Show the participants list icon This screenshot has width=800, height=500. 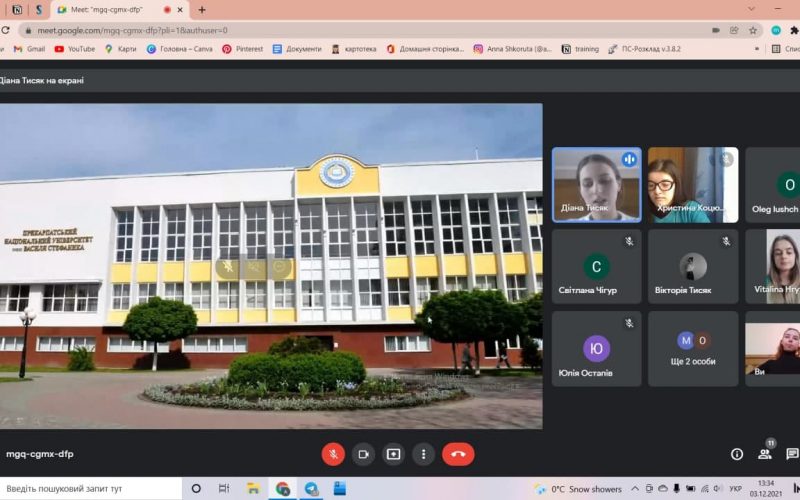point(765,454)
